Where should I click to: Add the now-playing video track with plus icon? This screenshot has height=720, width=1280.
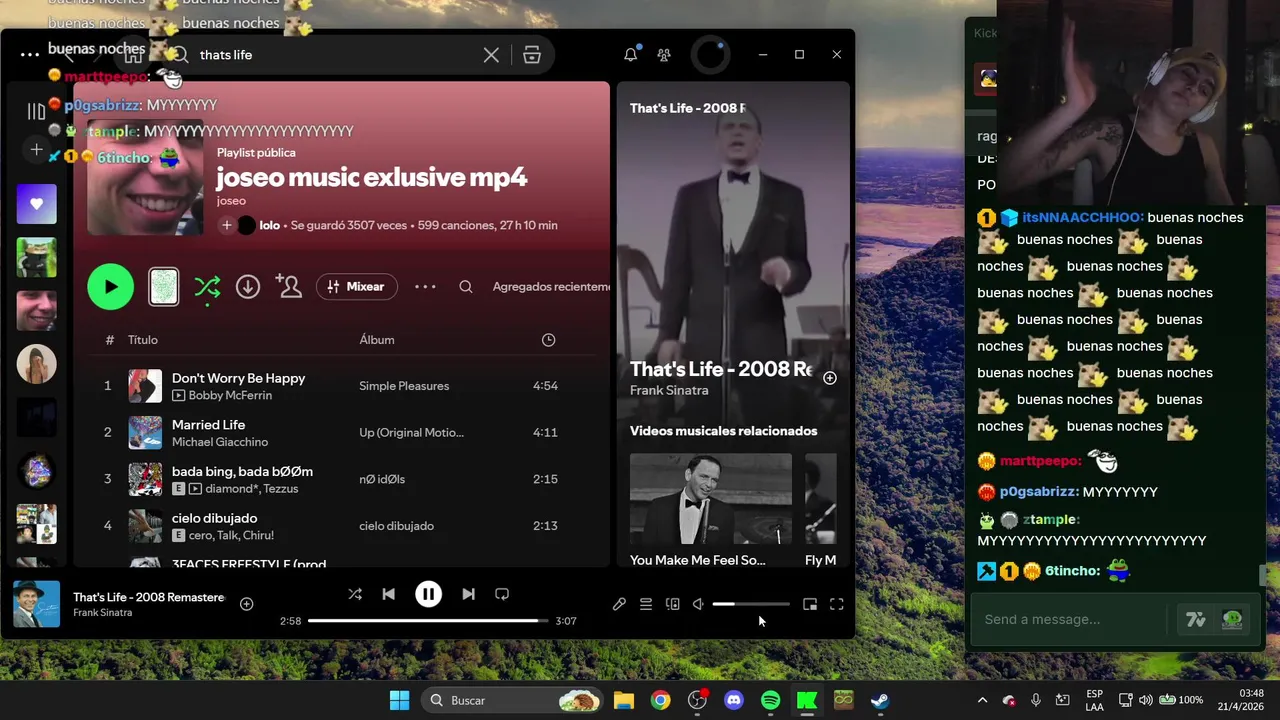click(x=830, y=378)
